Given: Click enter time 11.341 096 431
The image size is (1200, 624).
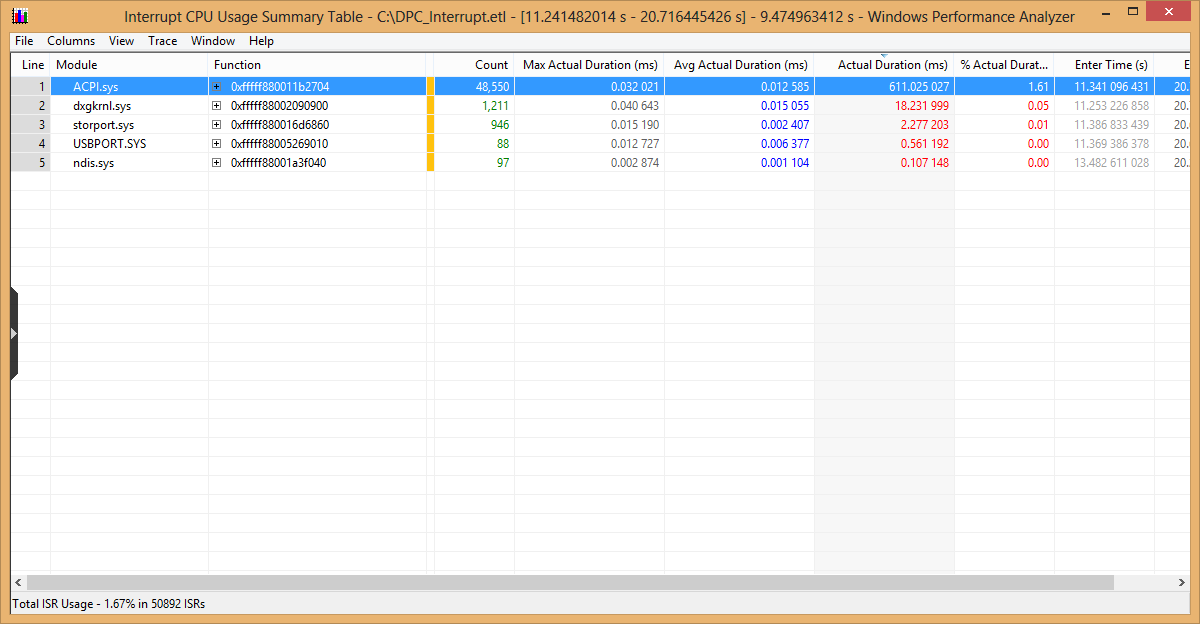Looking at the screenshot, I should [1111, 87].
